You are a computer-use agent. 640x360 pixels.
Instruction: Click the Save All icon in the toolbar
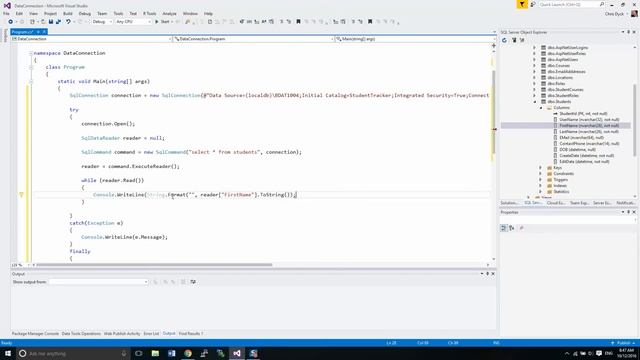tap(58, 22)
